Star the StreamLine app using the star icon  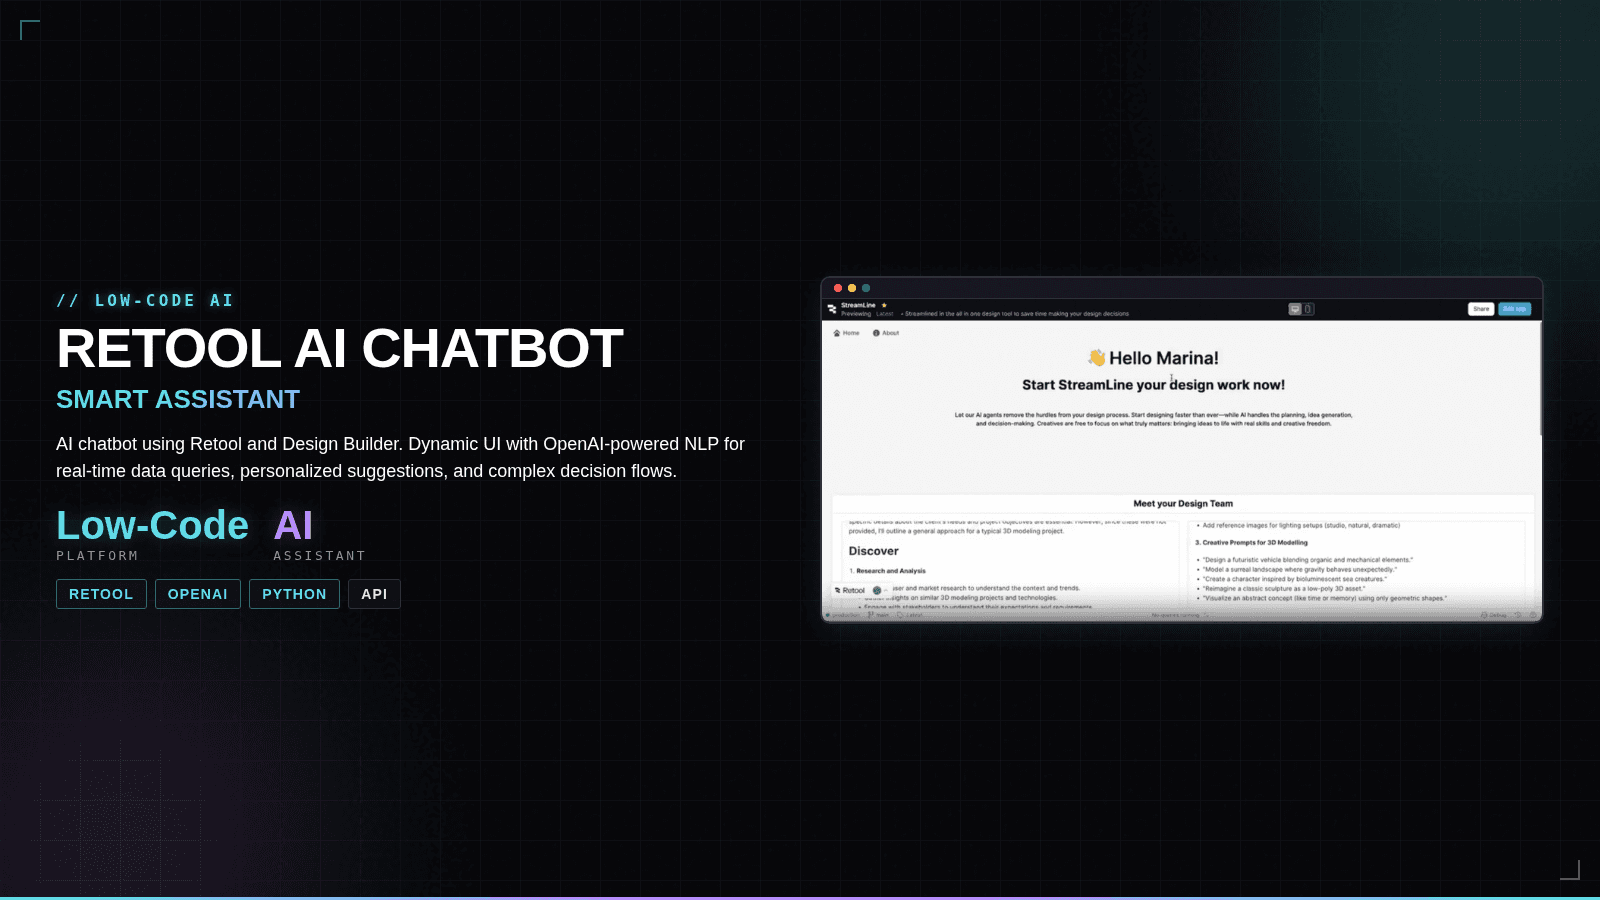pyautogui.click(x=883, y=305)
